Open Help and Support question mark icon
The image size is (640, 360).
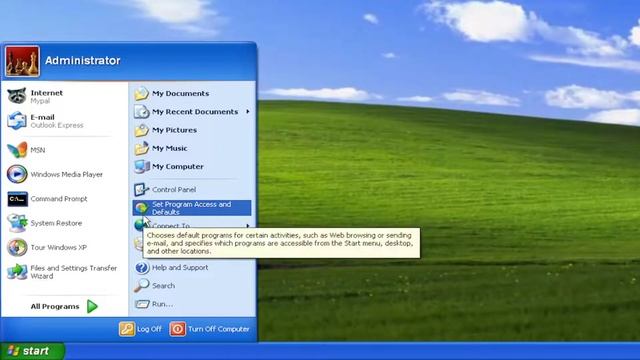click(141, 268)
